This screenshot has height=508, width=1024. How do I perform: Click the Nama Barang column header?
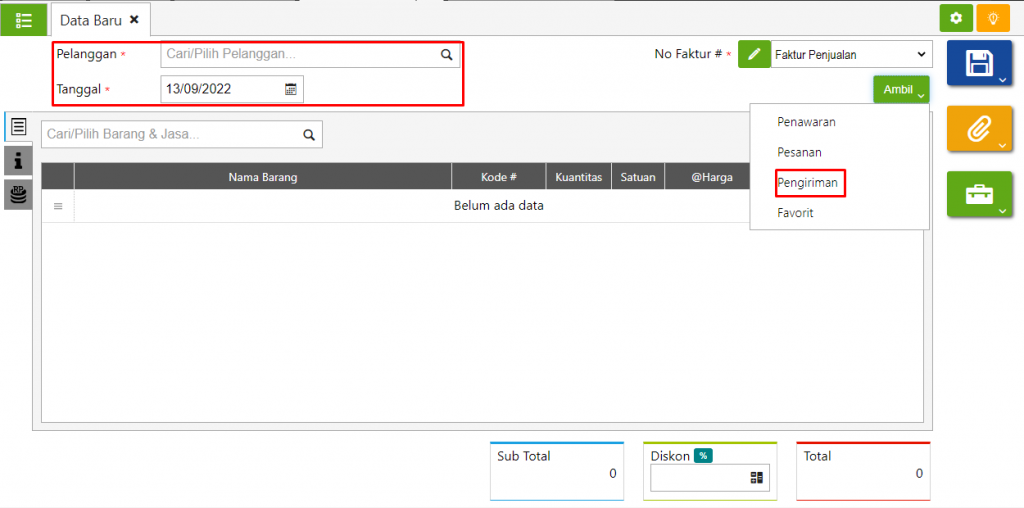coord(263,177)
